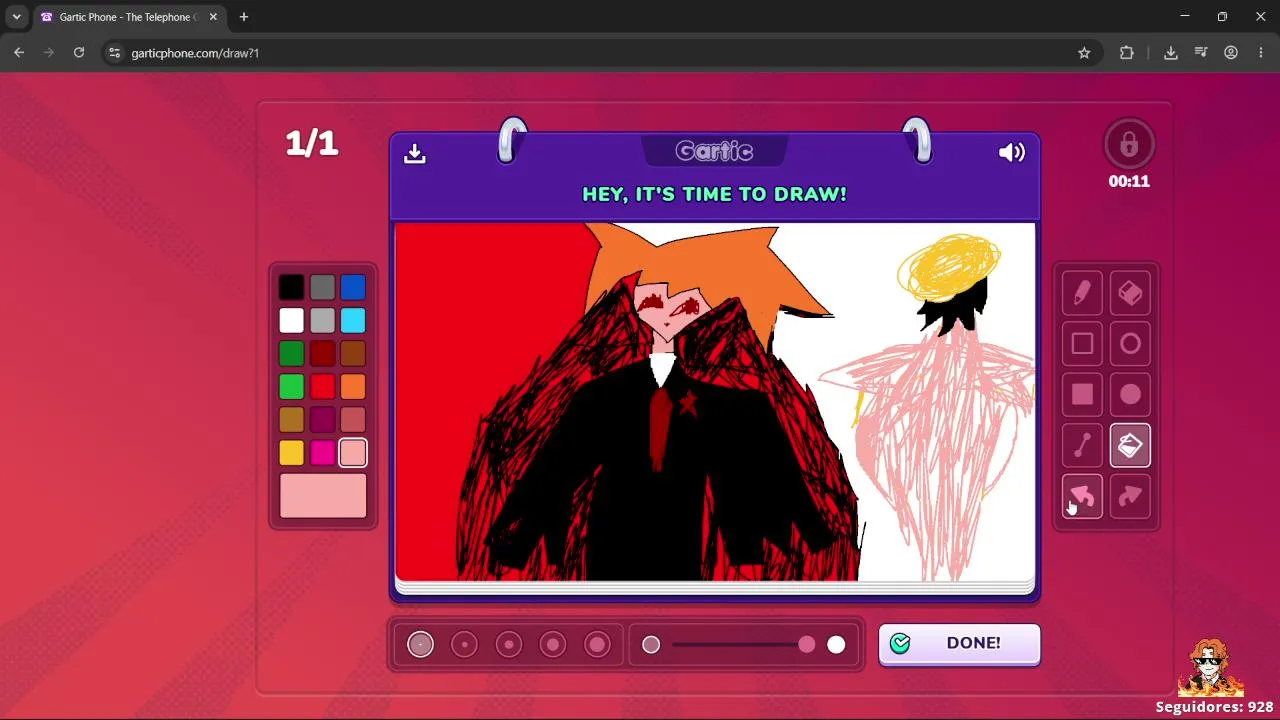Activate the paint bucket fill tool
This screenshot has width=1280, height=720.
tap(1130, 446)
